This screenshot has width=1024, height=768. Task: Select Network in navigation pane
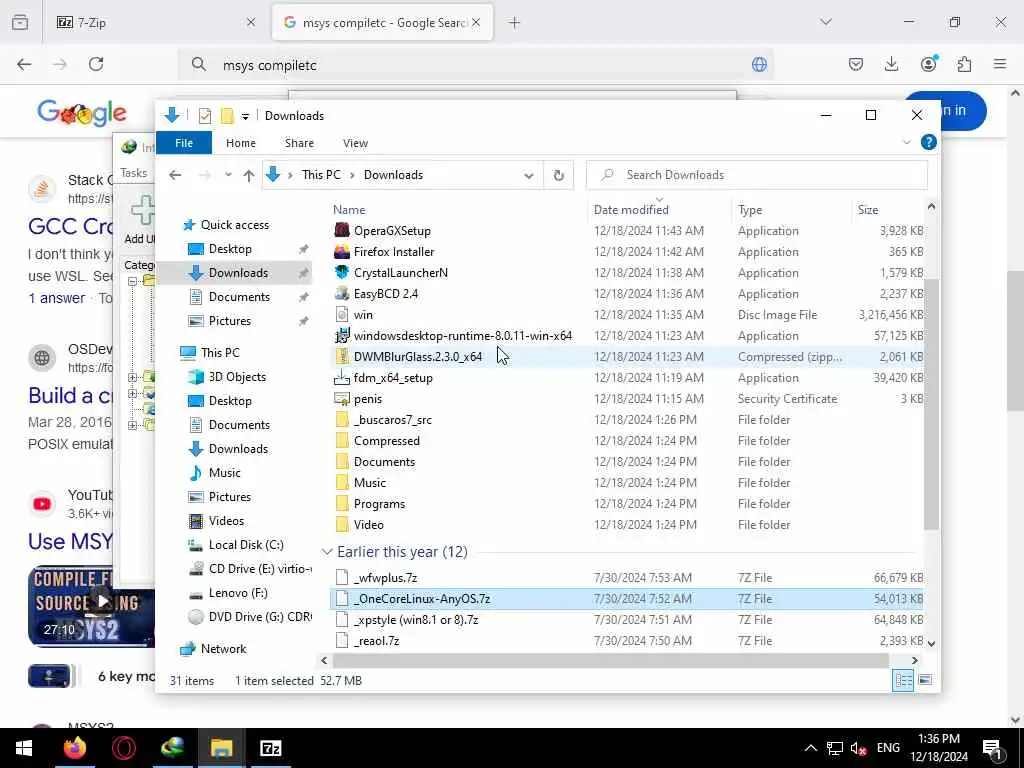coord(223,648)
